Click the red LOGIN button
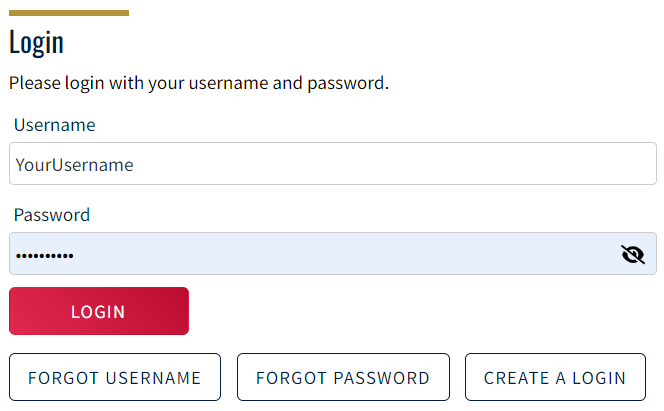This screenshot has width=664, height=411. (99, 311)
